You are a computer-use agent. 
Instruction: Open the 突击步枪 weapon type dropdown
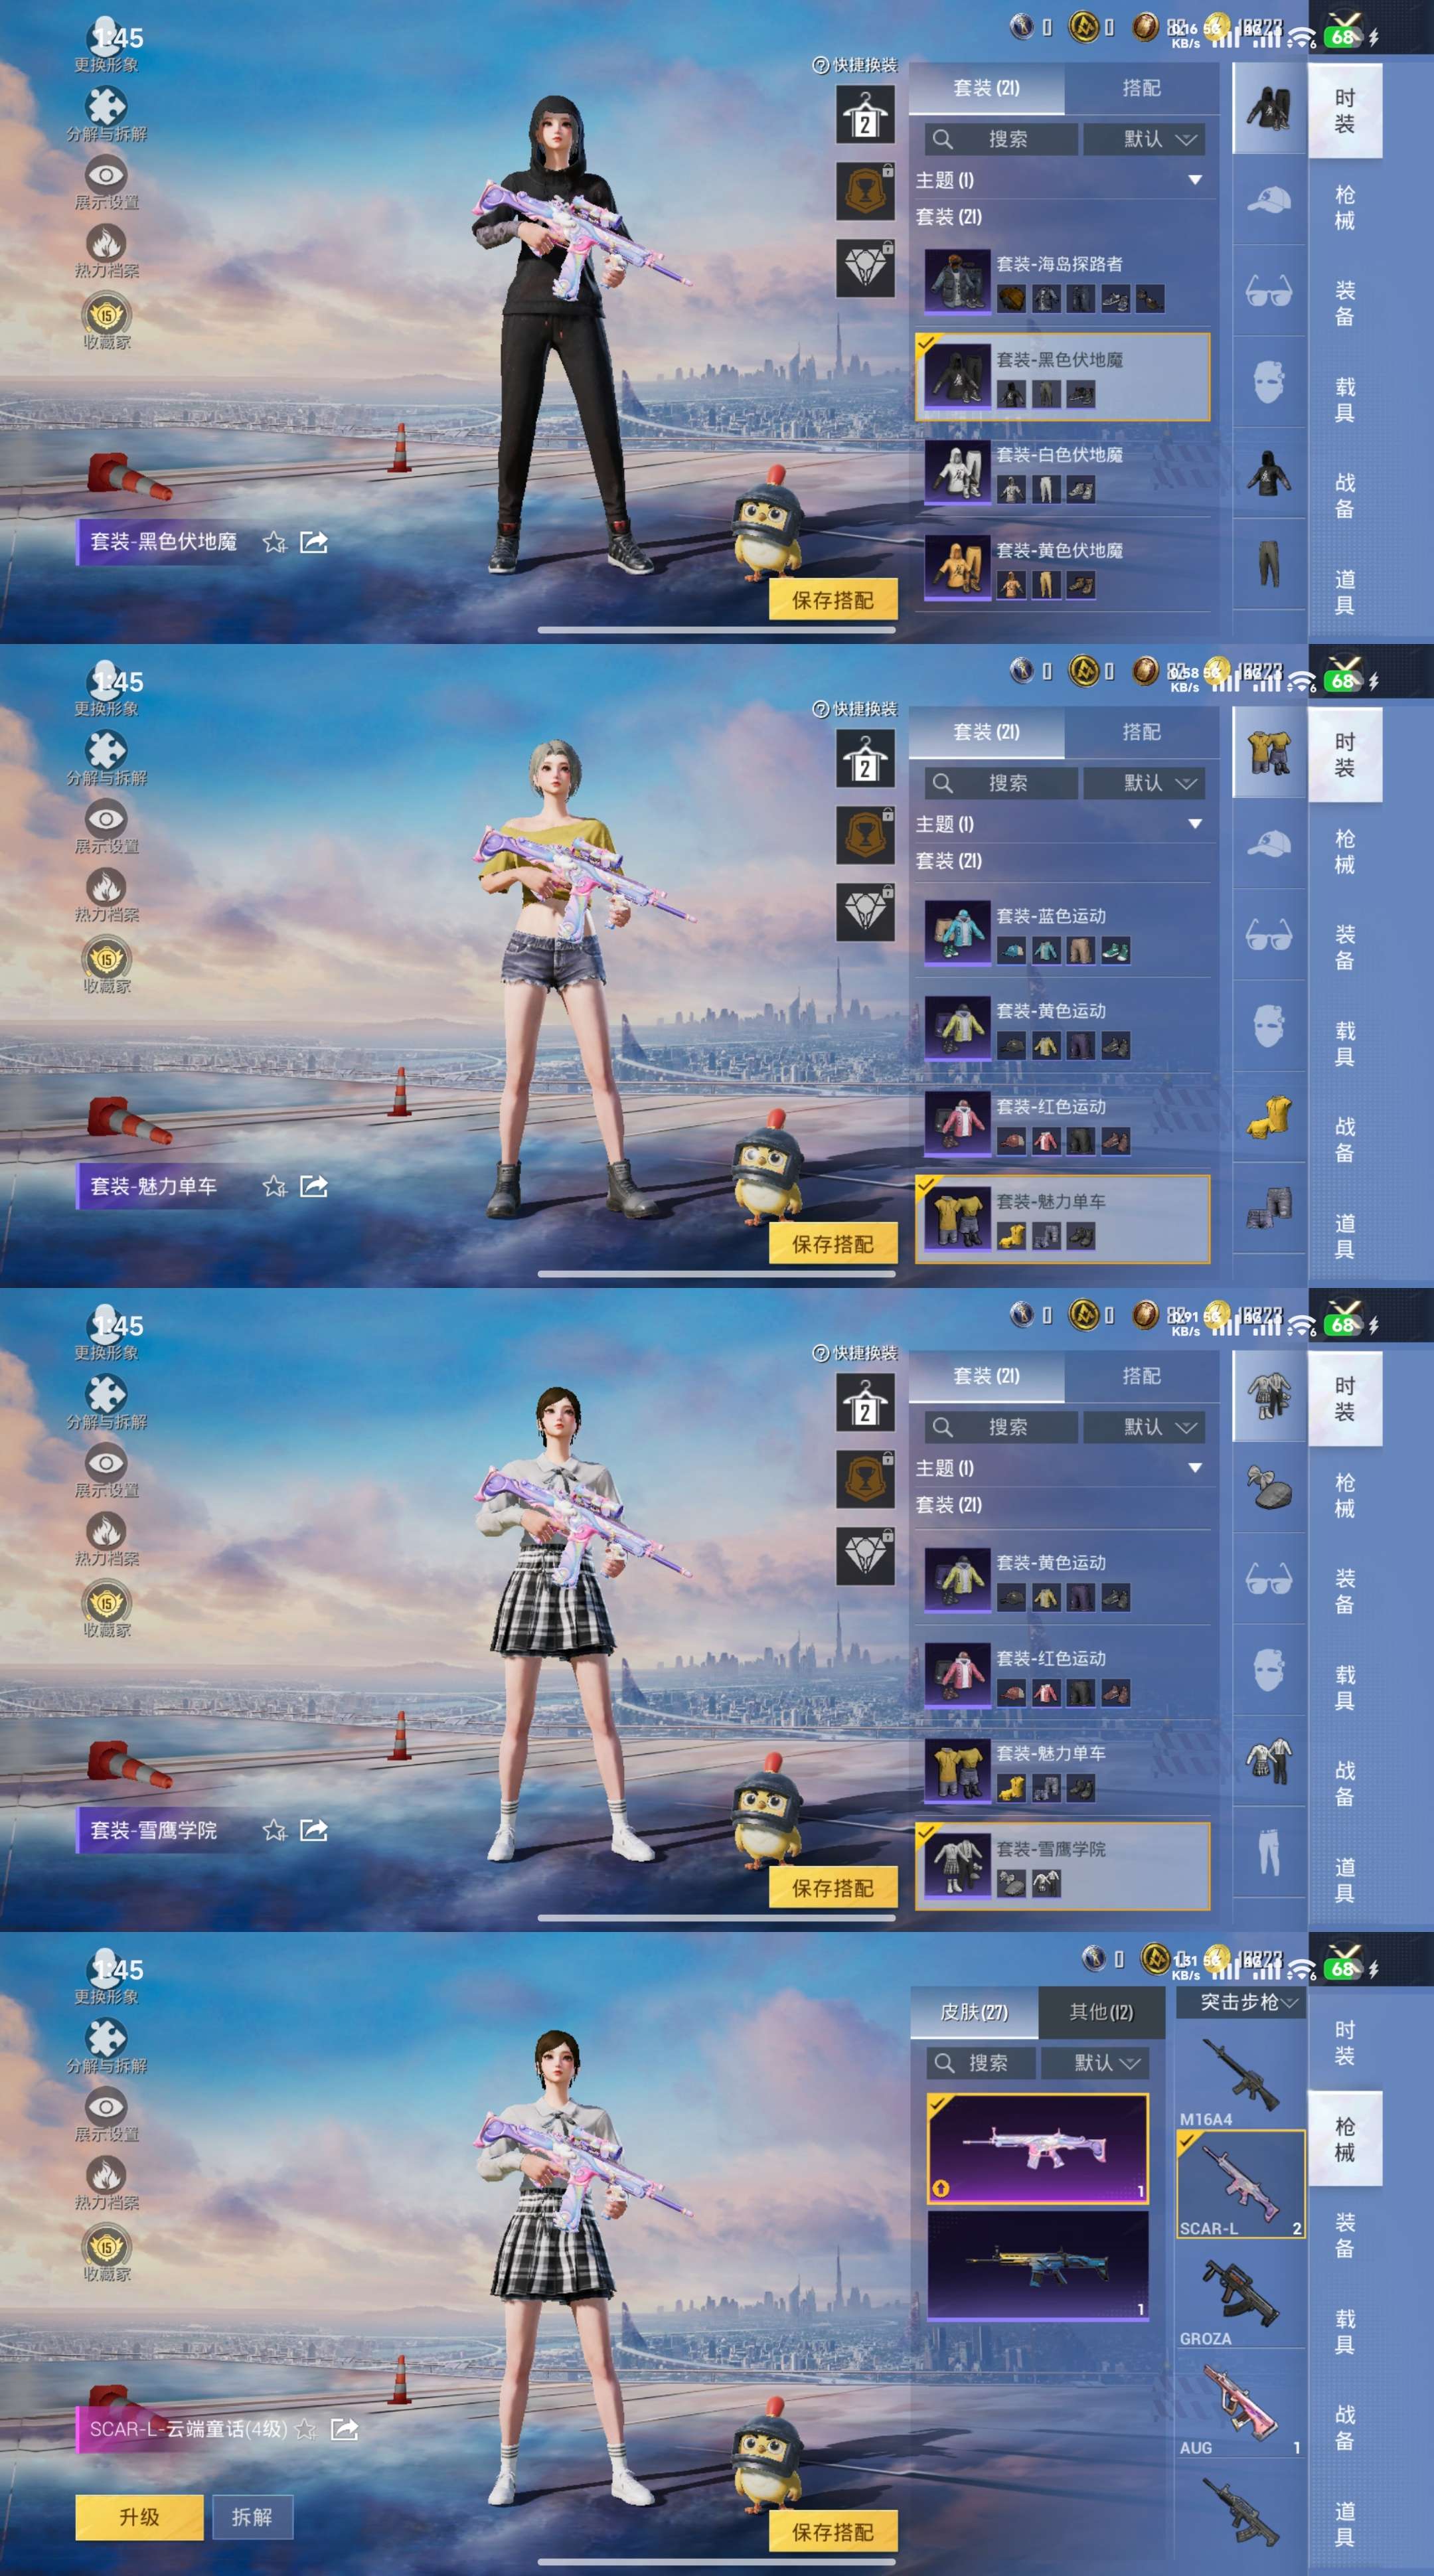pyautogui.click(x=1240, y=2002)
